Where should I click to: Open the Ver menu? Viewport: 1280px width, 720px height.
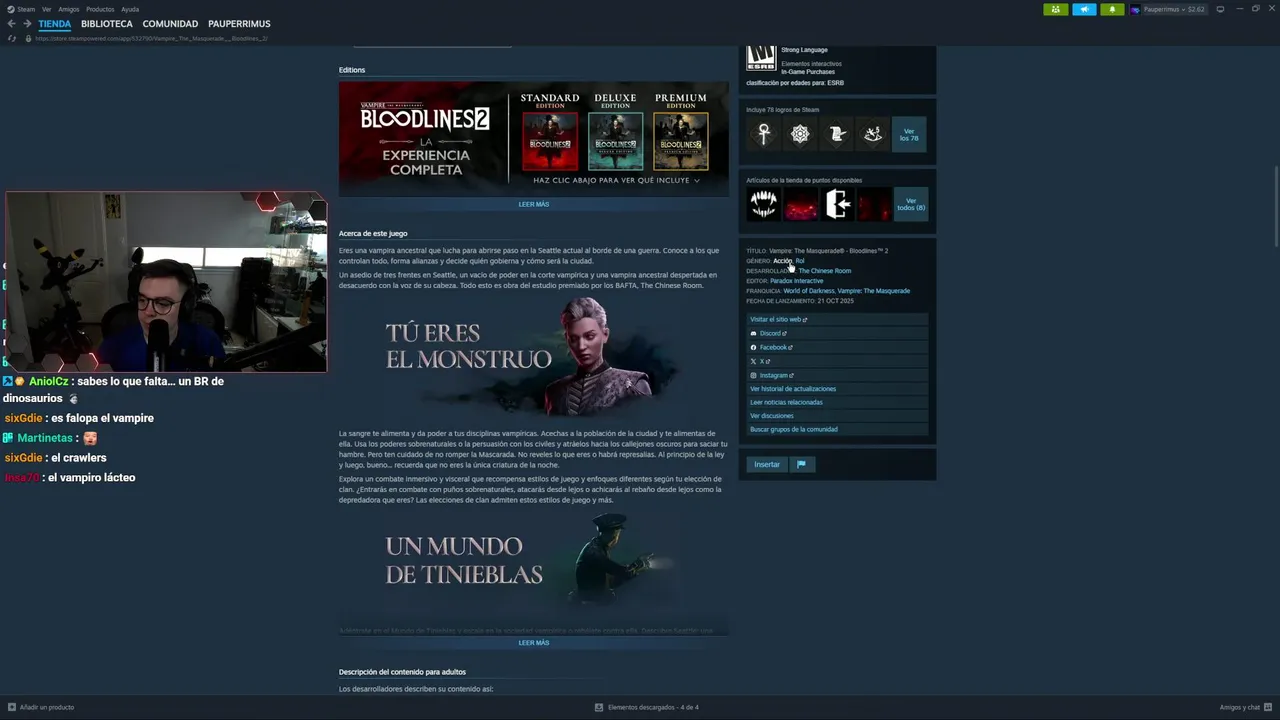(x=46, y=9)
